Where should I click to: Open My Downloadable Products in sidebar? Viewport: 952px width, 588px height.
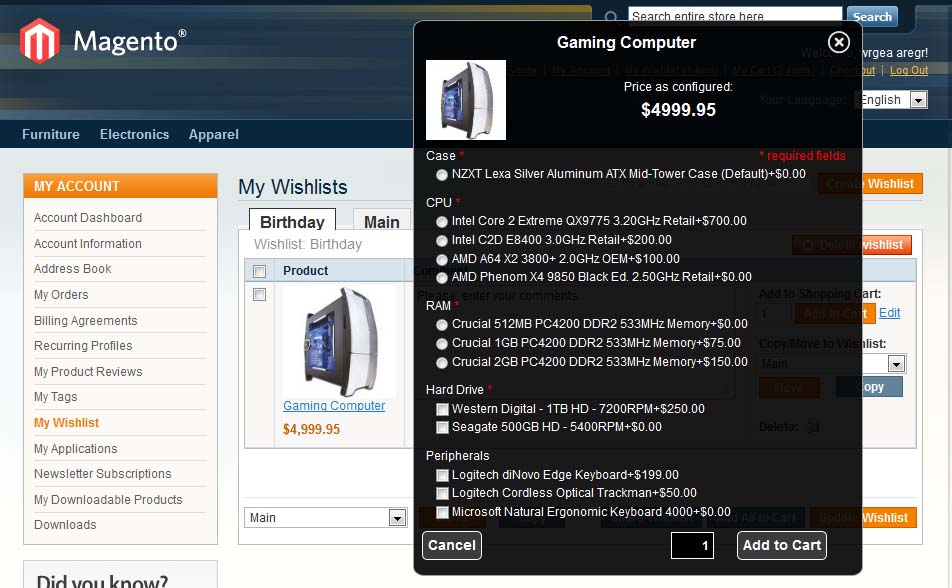coord(108,499)
